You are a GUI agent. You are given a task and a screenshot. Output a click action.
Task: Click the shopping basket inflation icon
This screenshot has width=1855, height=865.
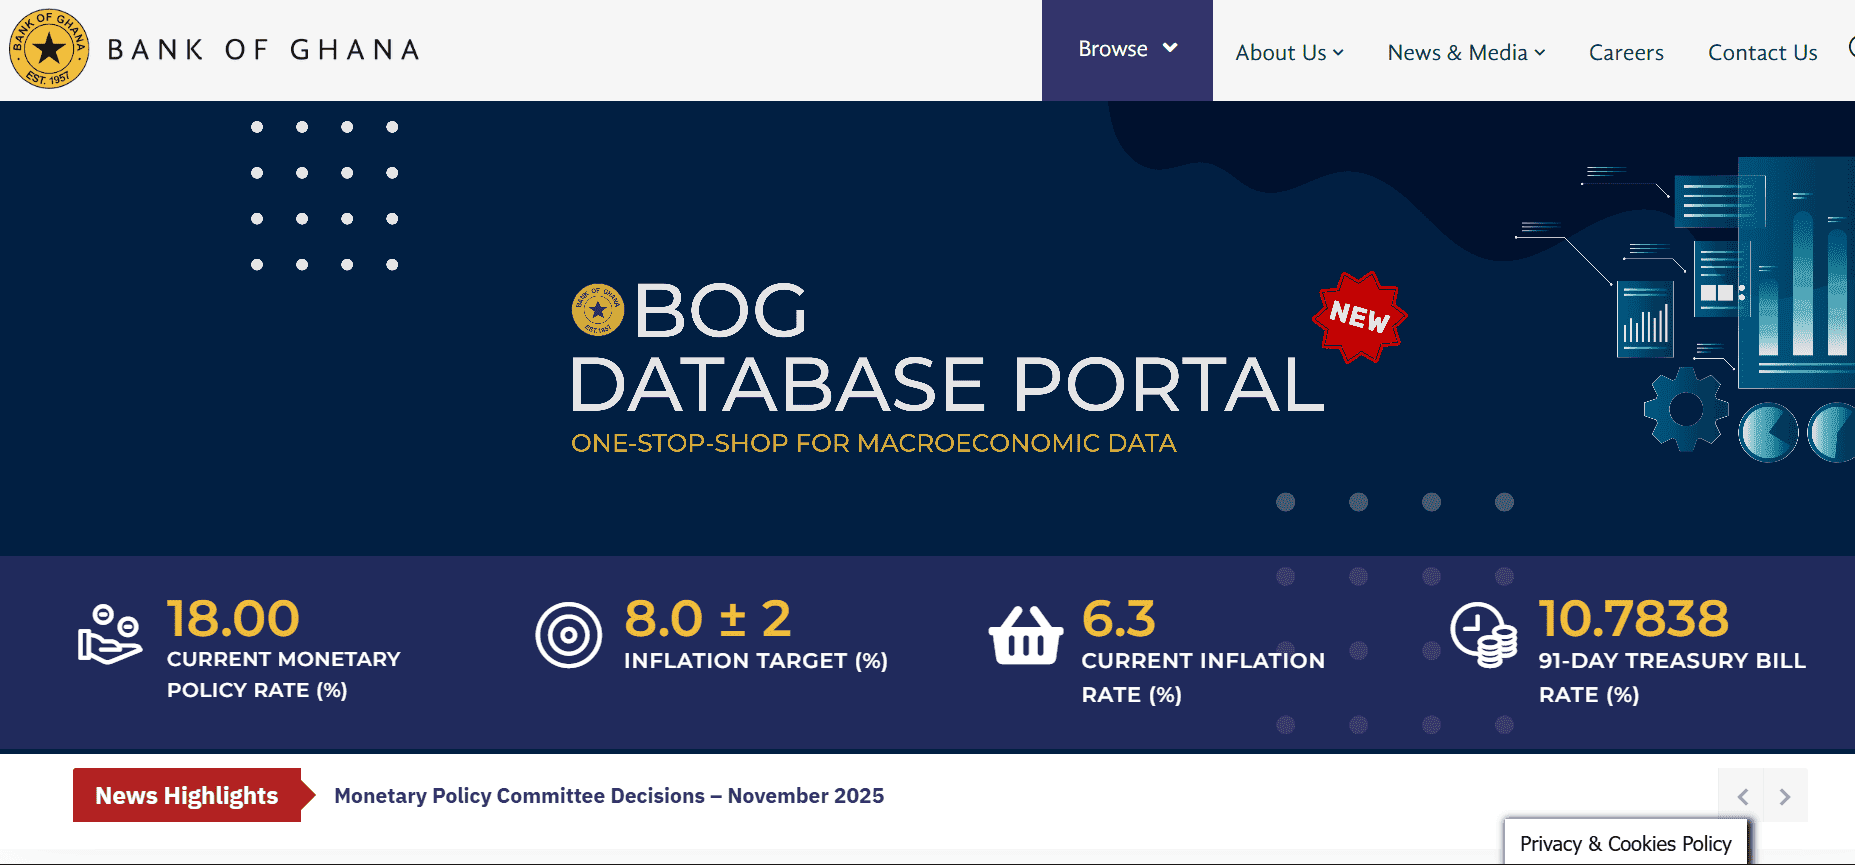click(x=1025, y=636)
